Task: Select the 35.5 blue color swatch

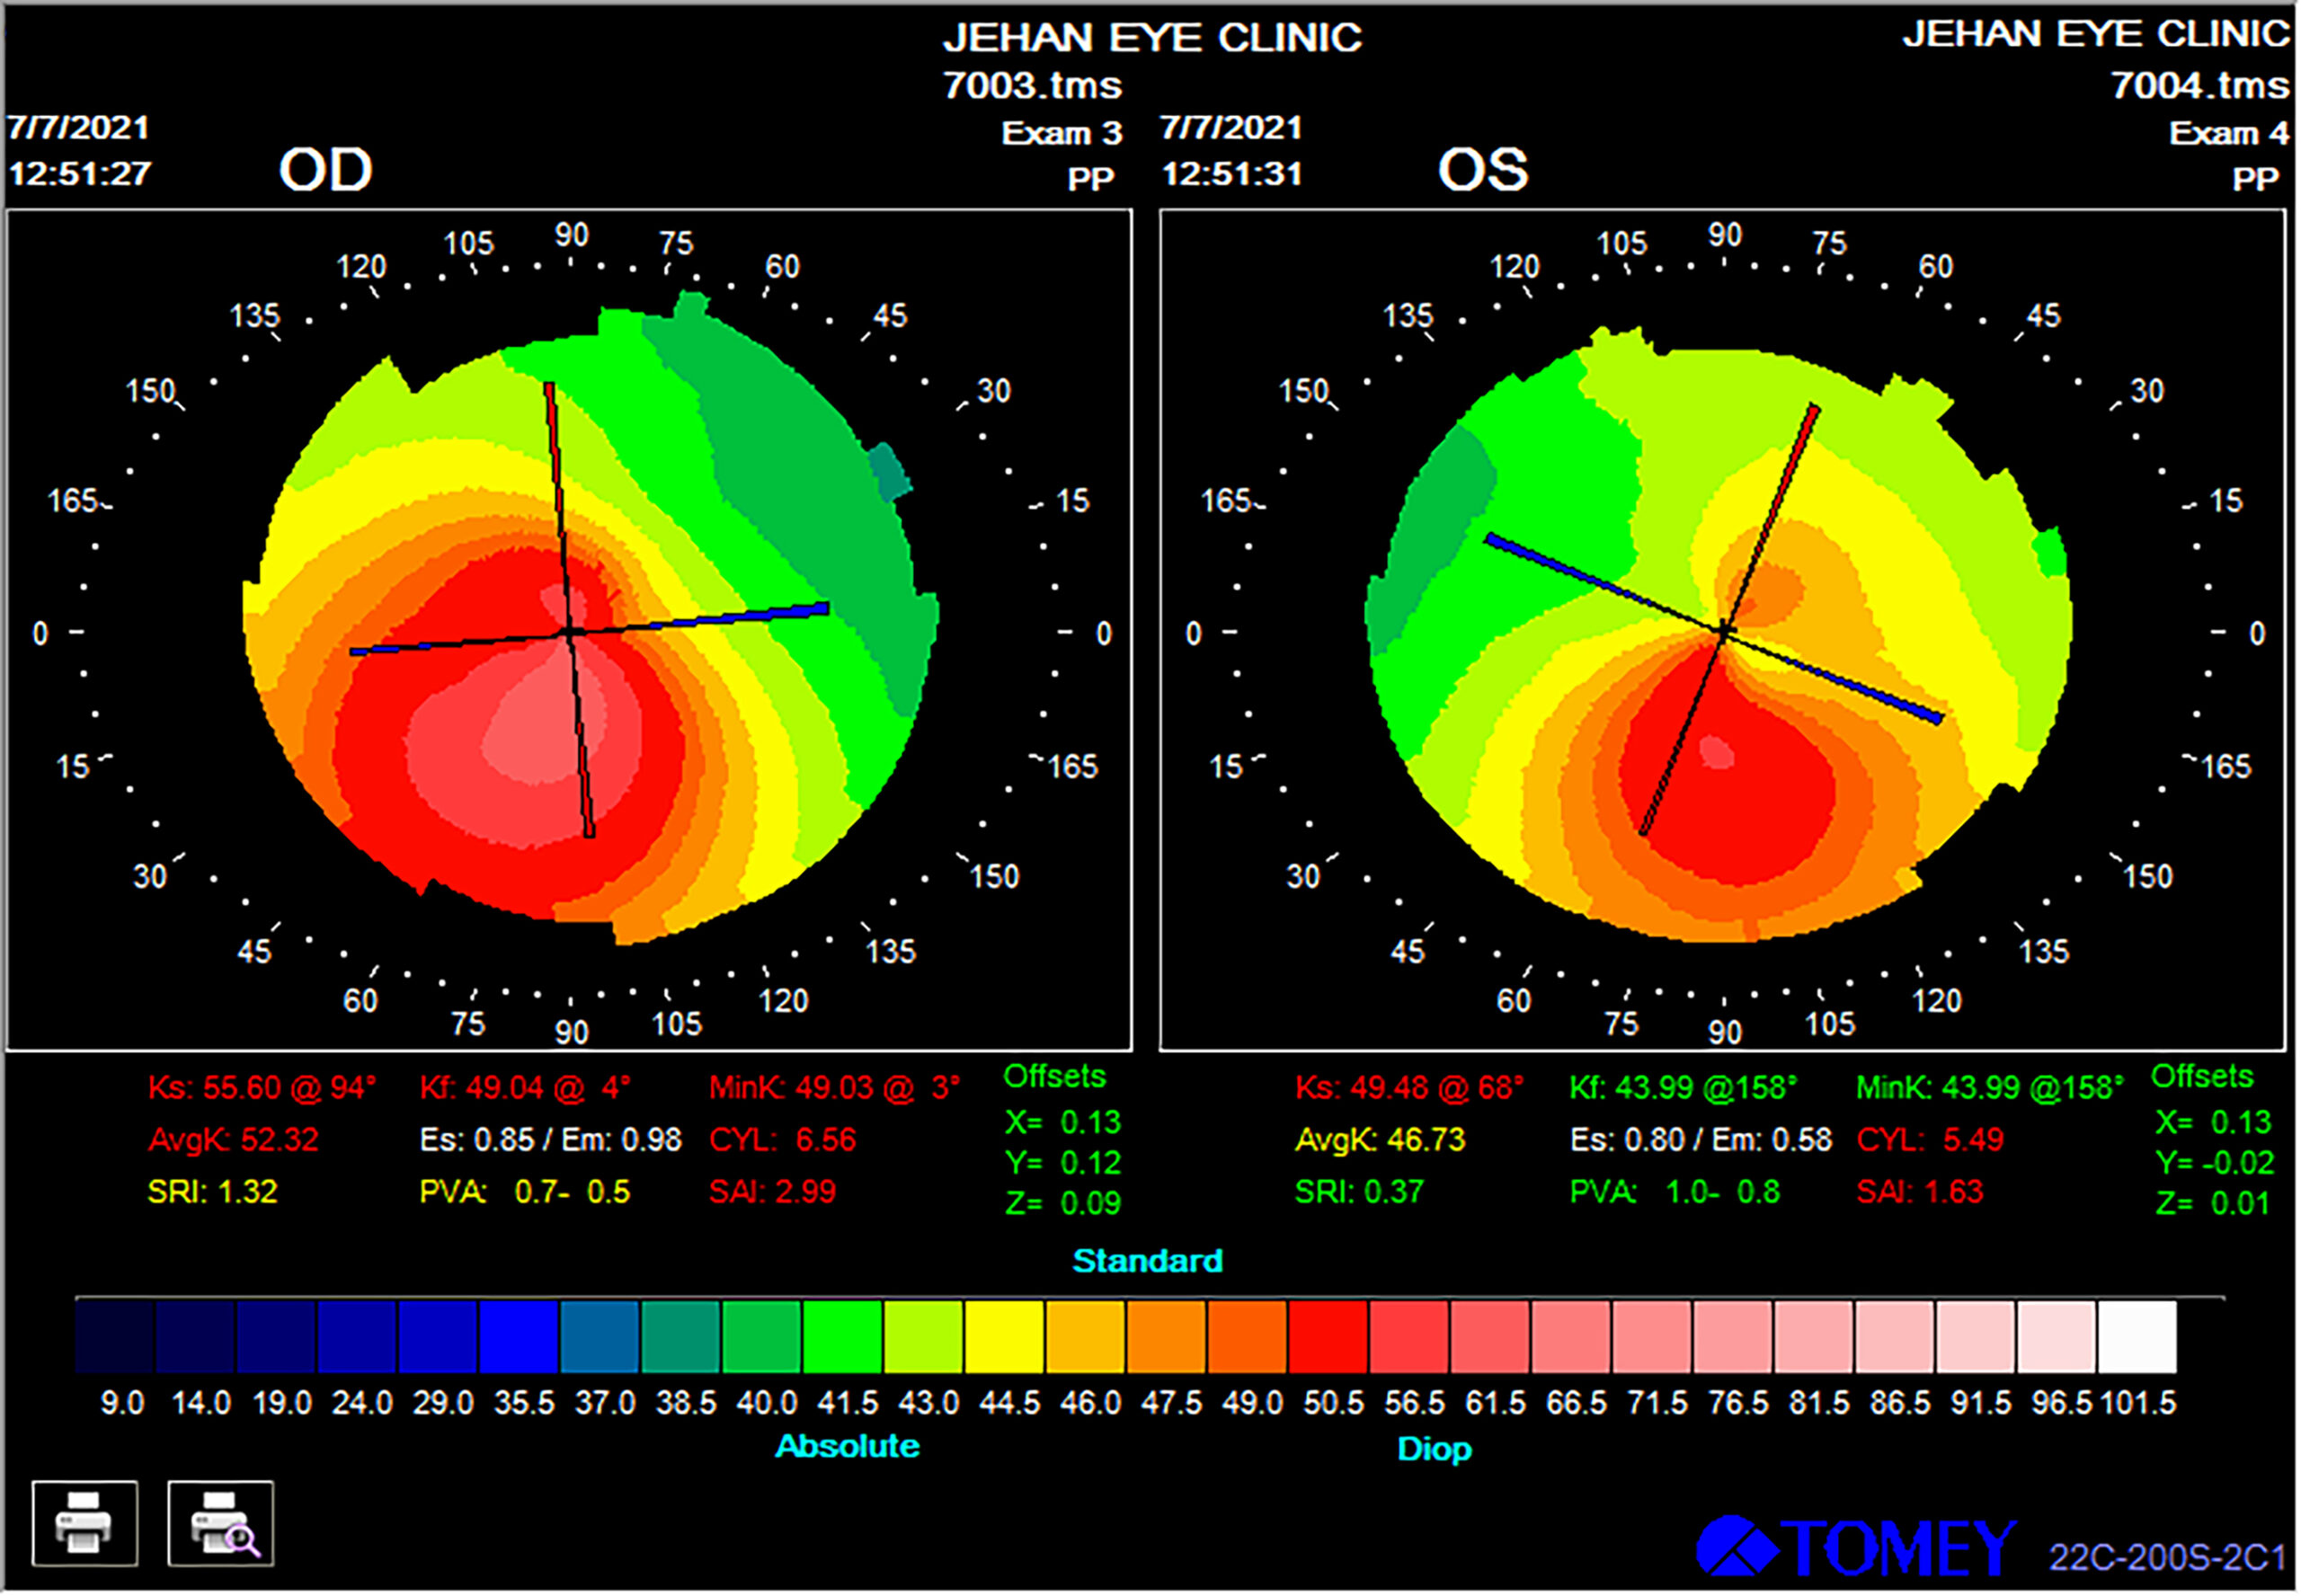Action: (x=519, y=1339)
